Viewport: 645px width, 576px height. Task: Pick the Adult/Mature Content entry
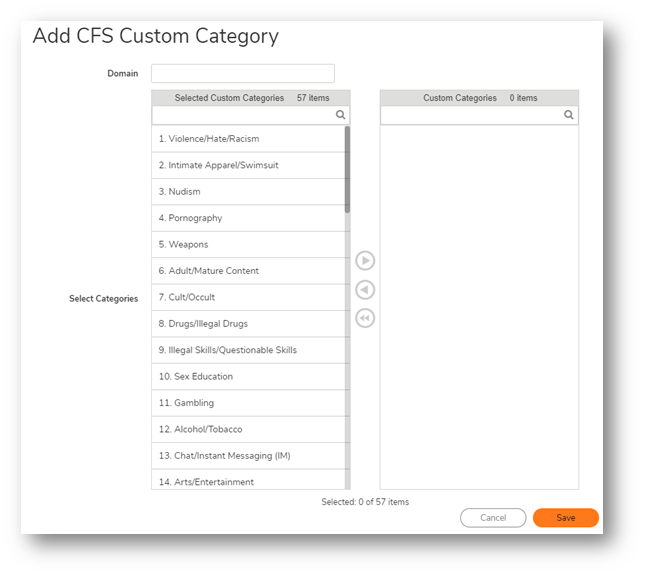pos(248,271)
